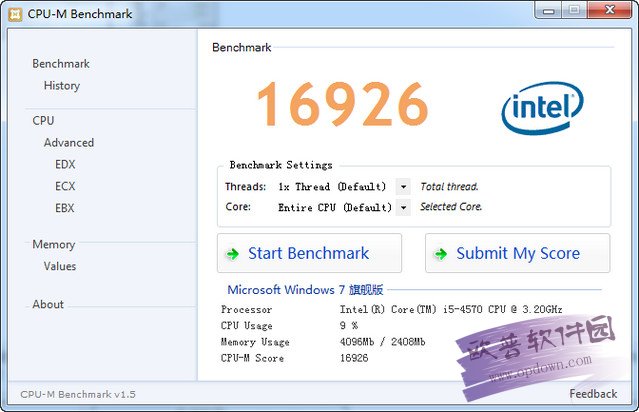Click the 'Total thread.' hint text
This screenshot has width=639, height=412.
coord(449,187)
